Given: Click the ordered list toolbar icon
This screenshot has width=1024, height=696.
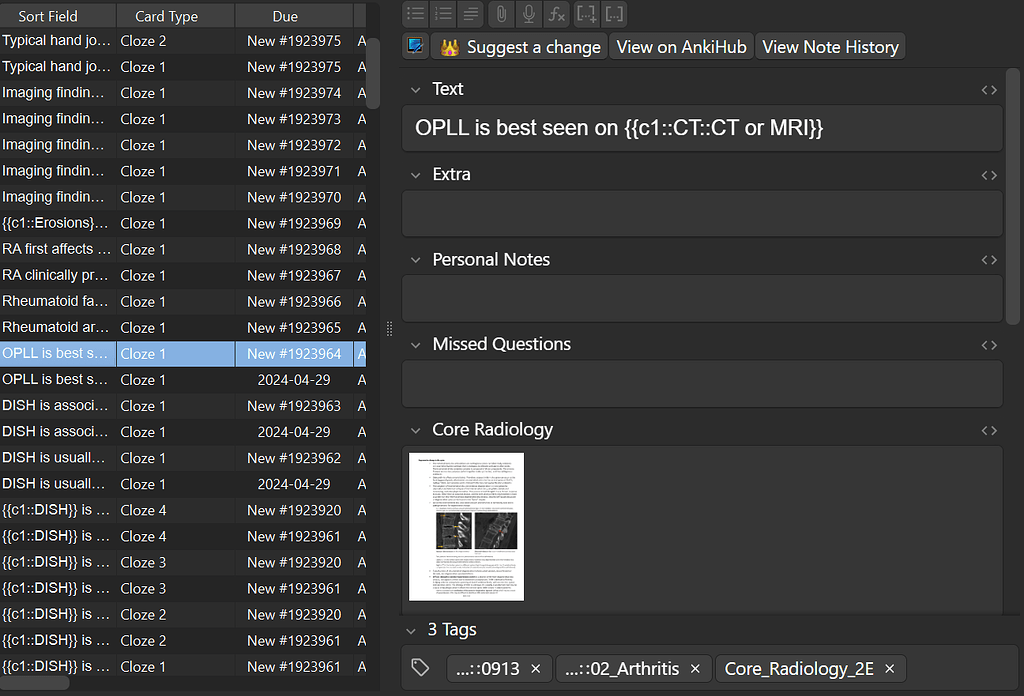Looking at the screenshot, I should point(444,14).
